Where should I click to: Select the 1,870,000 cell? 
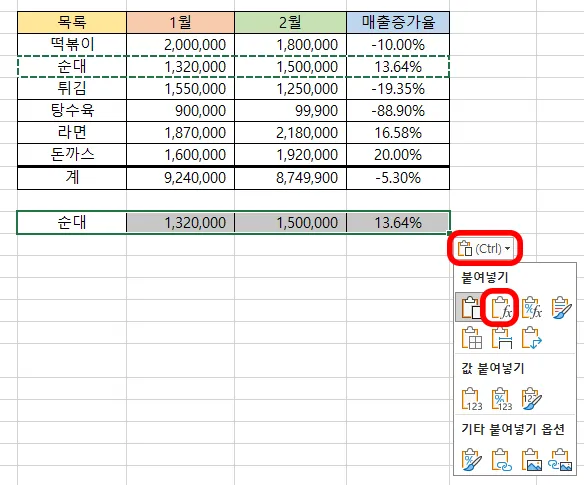click(181, 133)
